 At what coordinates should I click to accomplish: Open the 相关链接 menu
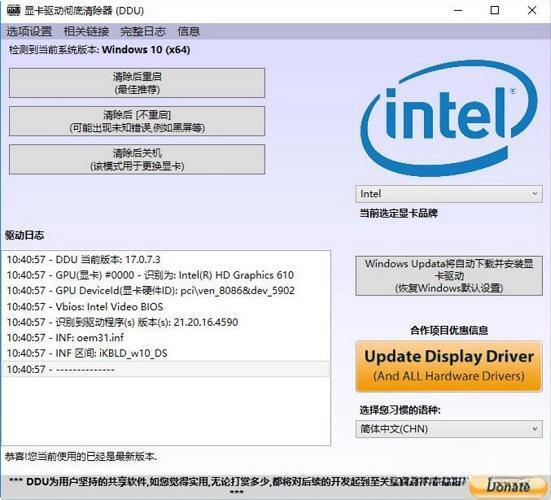click(86, 31)
